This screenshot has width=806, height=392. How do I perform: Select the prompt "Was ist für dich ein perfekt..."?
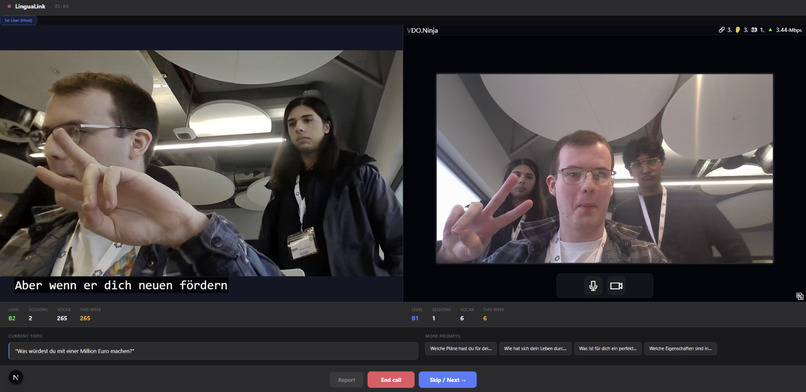click(608, 349)
